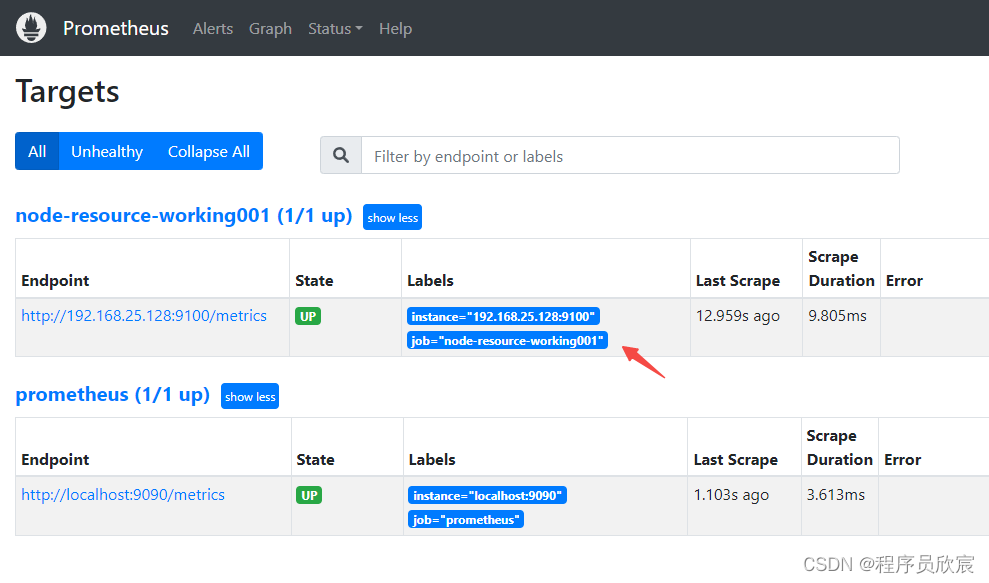This screenshot has width=989, height=583.
Task: Open the Status dropdown menu
Action: coord(335,29)
